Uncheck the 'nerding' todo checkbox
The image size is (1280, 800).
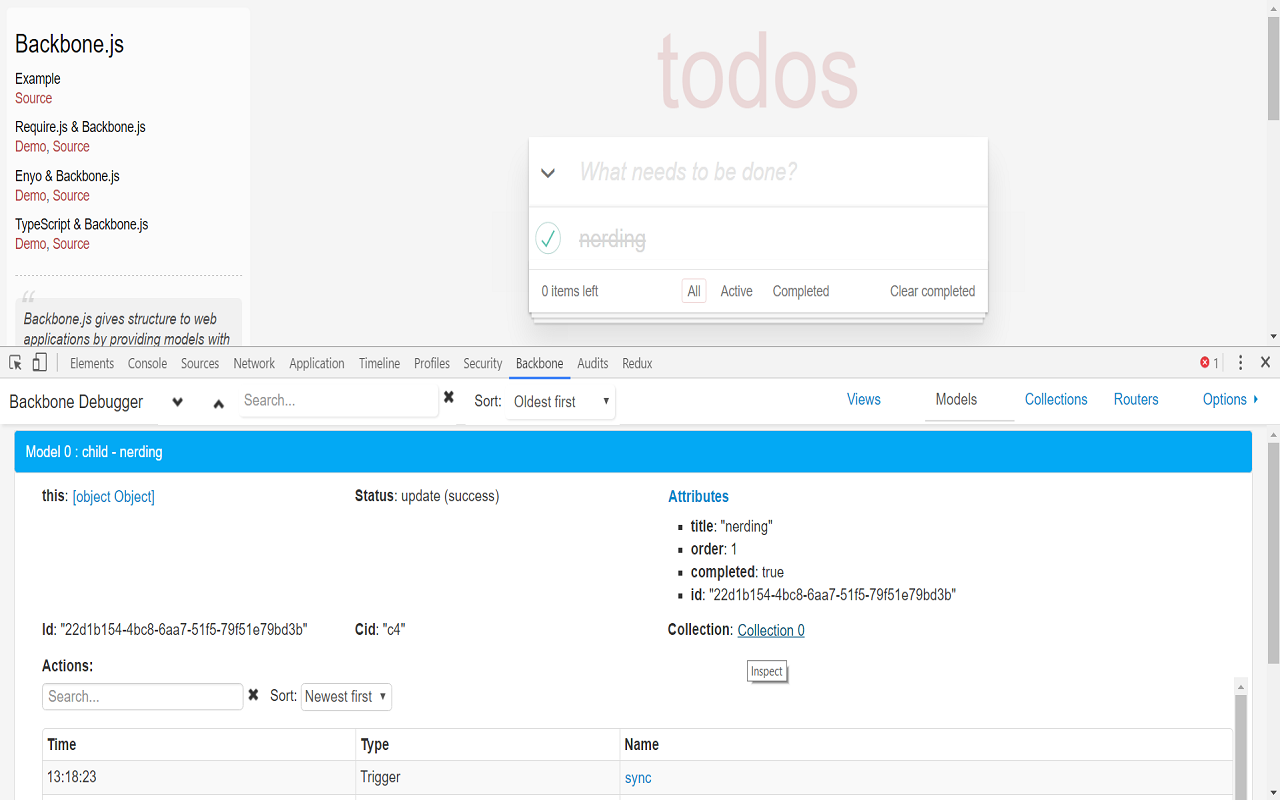pos(548,238)
